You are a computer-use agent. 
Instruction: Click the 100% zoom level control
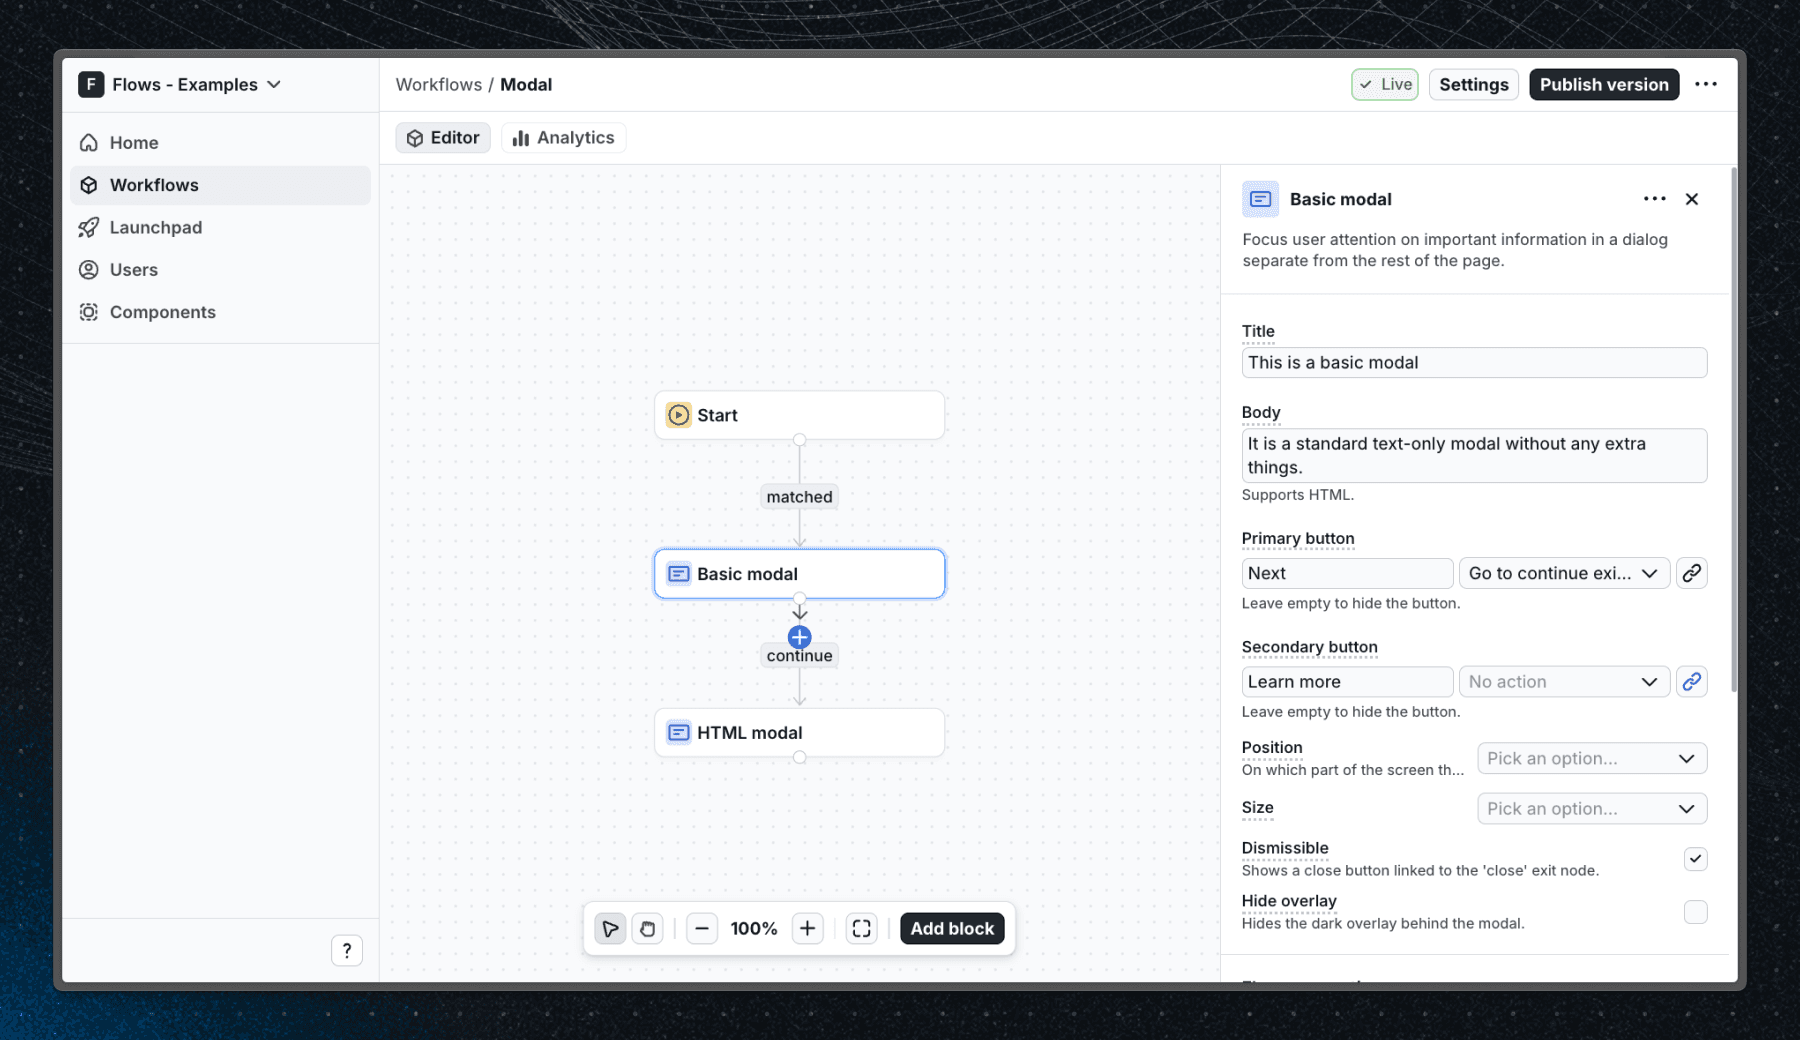coord(754,928)
